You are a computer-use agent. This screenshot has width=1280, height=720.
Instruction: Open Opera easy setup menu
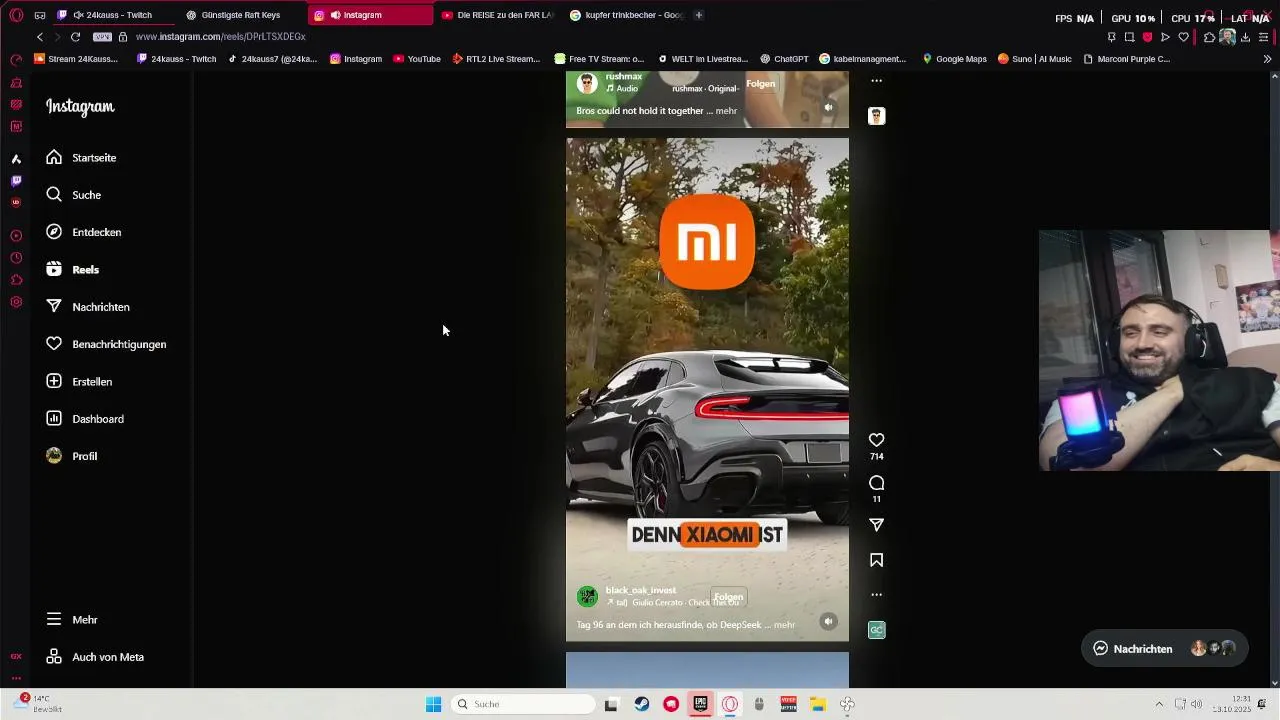click(x=1264, y=37)
